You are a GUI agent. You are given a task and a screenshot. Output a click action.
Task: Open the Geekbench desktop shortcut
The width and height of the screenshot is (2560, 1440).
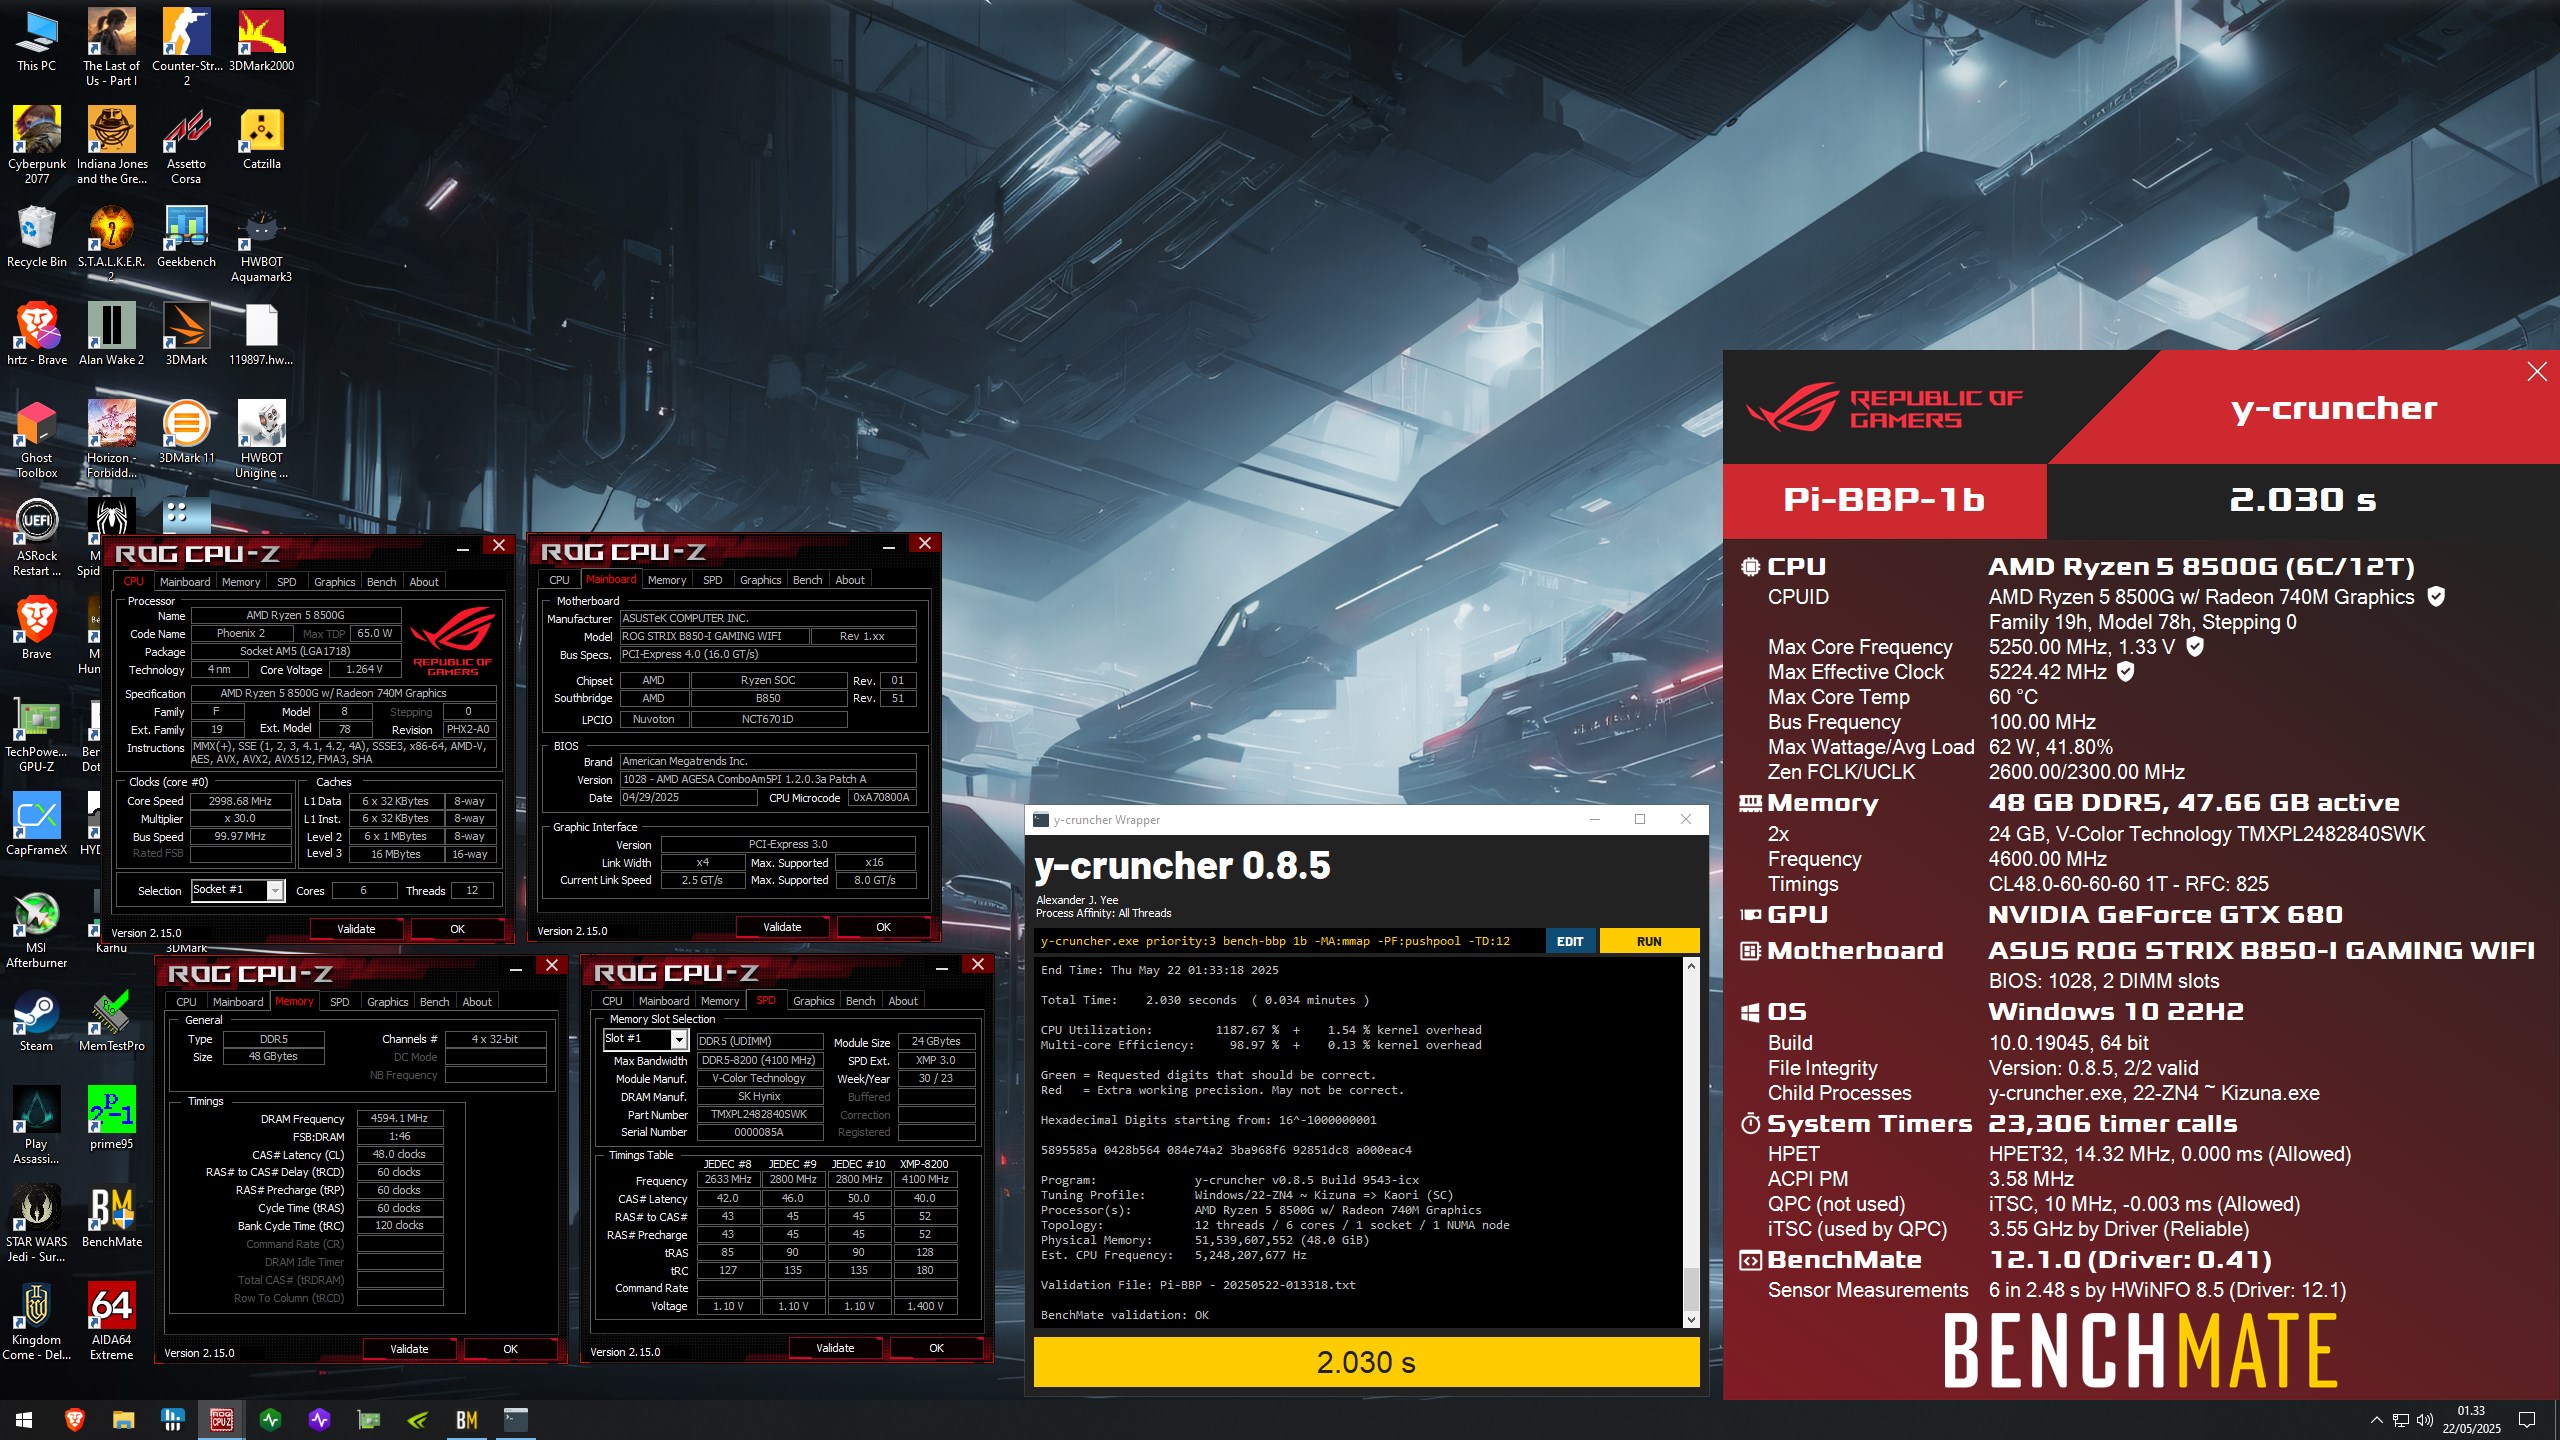pos(186,236)
